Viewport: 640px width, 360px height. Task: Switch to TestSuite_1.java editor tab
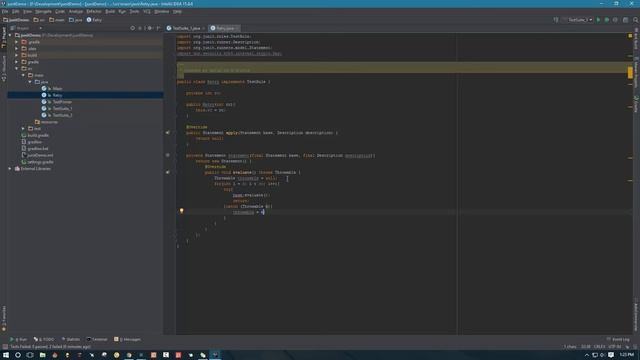tap(185, 28)
